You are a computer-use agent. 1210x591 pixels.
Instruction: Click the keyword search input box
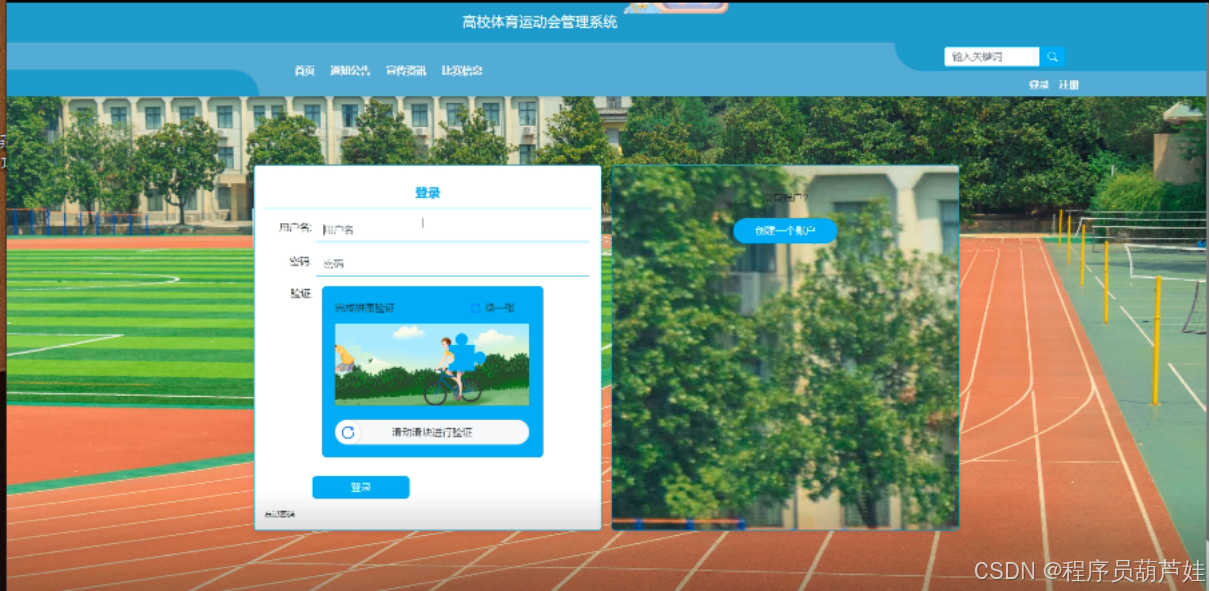[992, 57]
